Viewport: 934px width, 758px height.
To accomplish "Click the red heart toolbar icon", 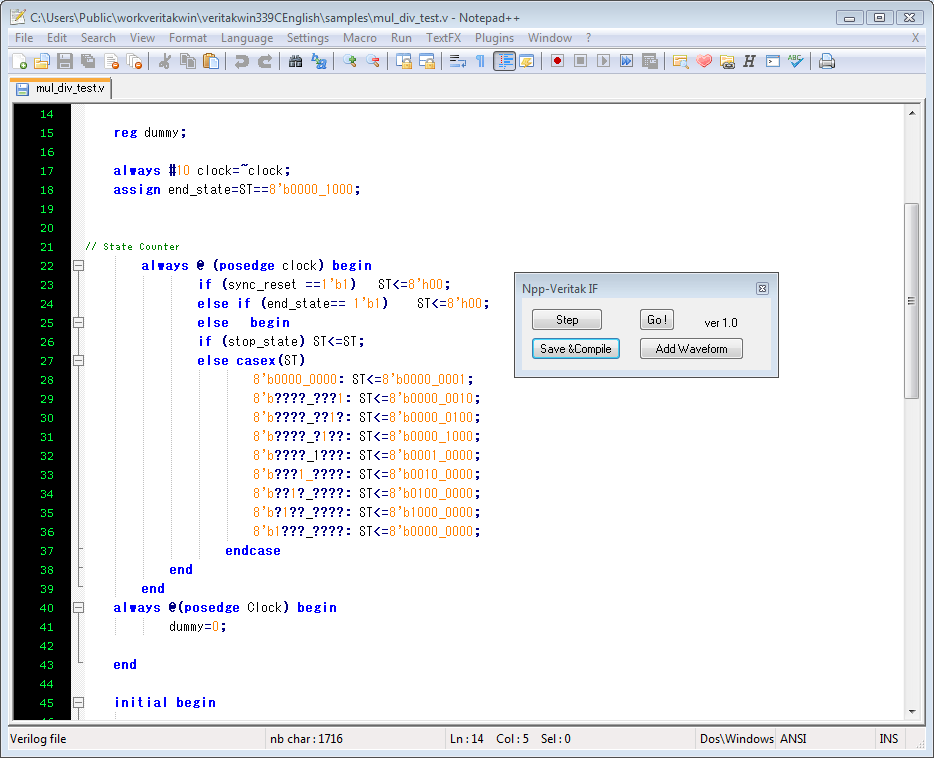I will (x=704, y=61).
